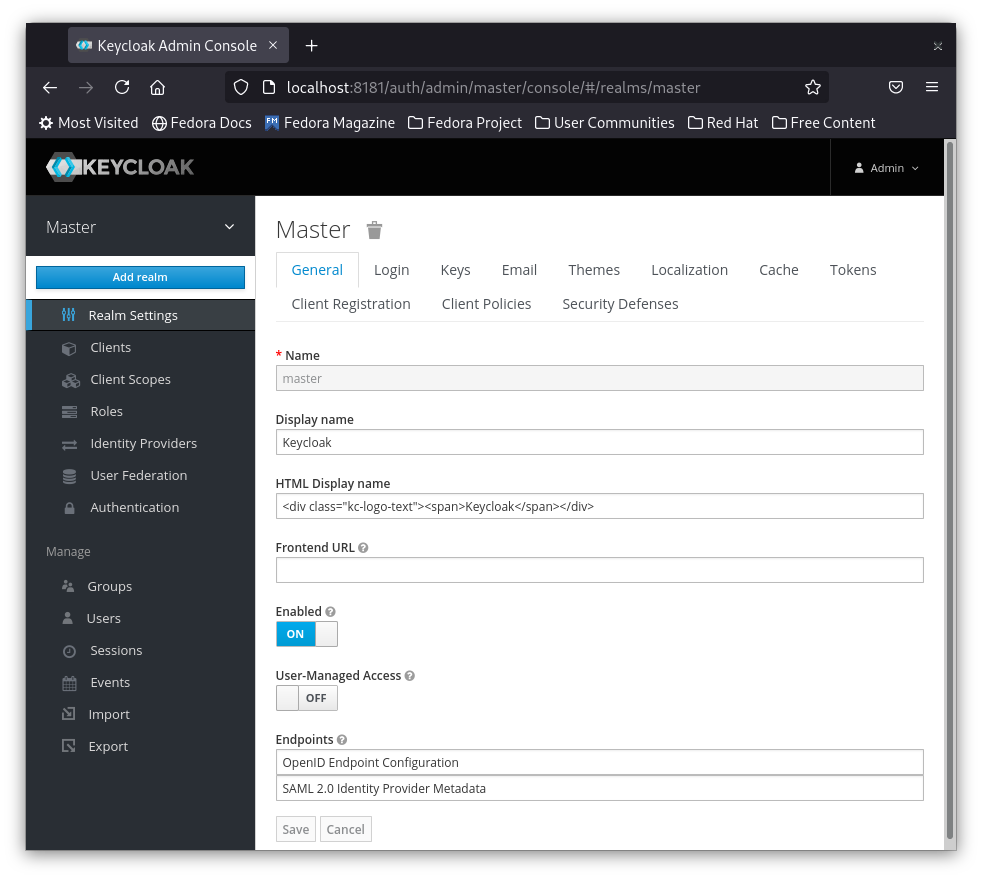Open the browser home page button
The image size is (982, 879).
(x=157, y=87)
